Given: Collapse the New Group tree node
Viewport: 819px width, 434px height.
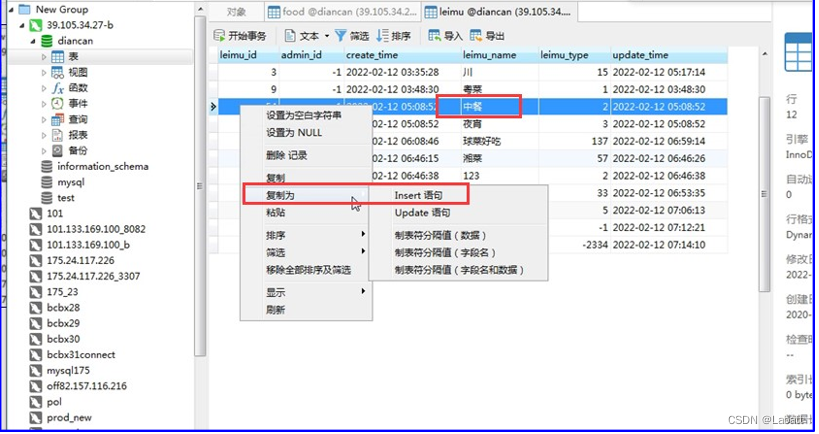Looking at the screenshot, I should pos(10,9).
